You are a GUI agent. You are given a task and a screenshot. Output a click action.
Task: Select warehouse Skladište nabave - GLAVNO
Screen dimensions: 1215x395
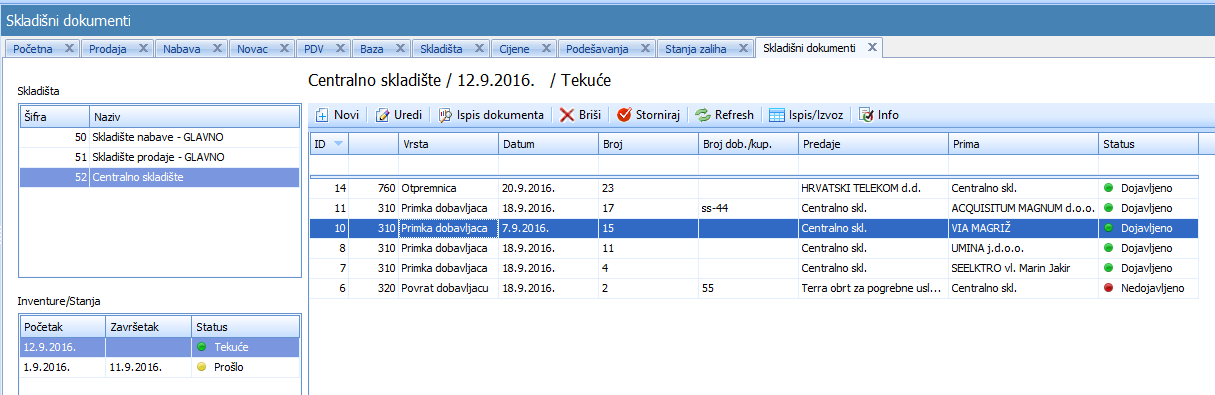pyautogui.click(x=160, y=137)
